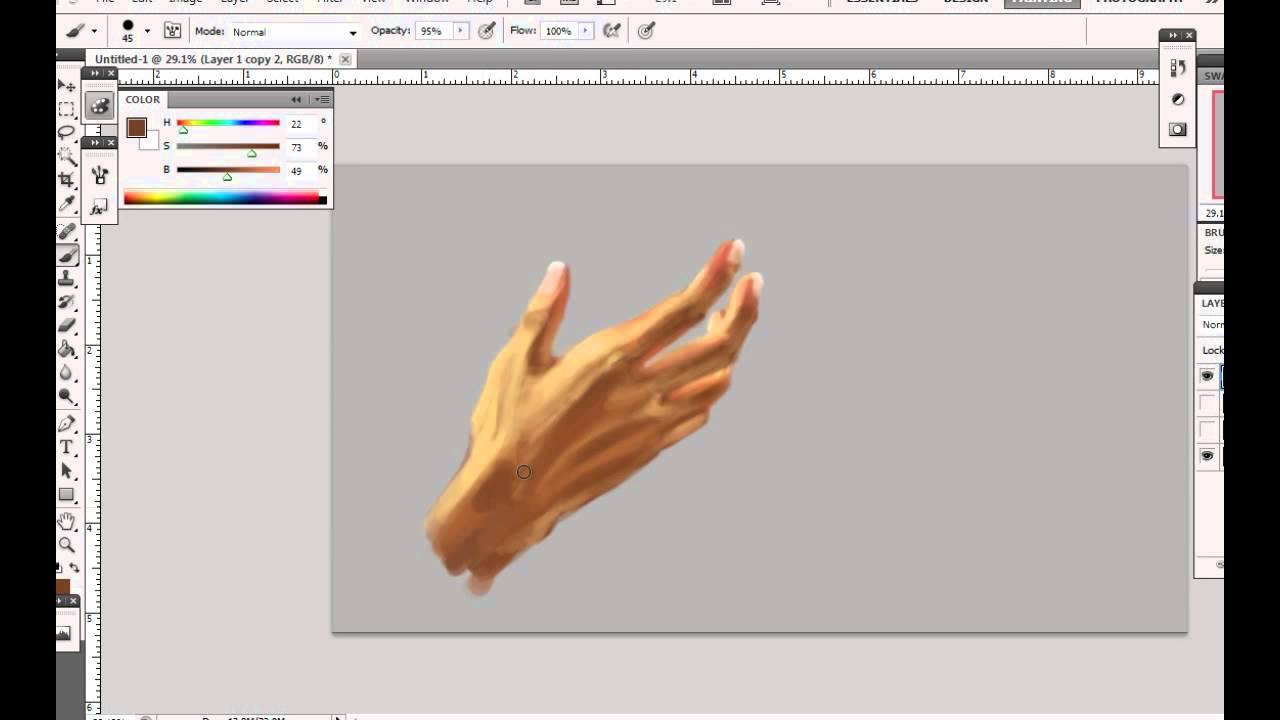The height and width of the screenshot is (720, 1280).
Task: Click the brightness value field
Action: pos(300,171)
